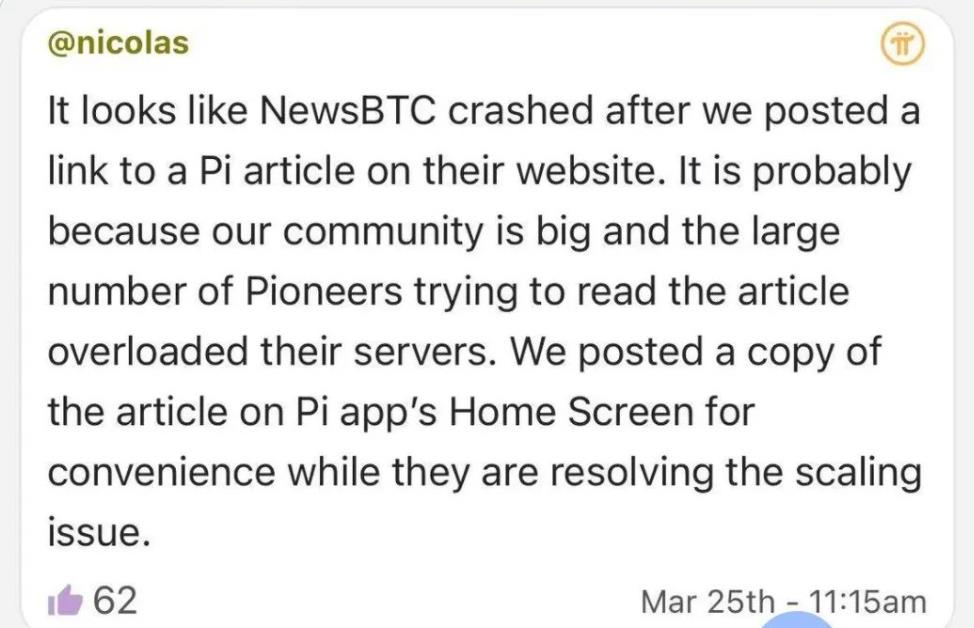Tap the orange Pi logo badge
The height and width of the screenshot is (628, 974).
coord(903,45)
